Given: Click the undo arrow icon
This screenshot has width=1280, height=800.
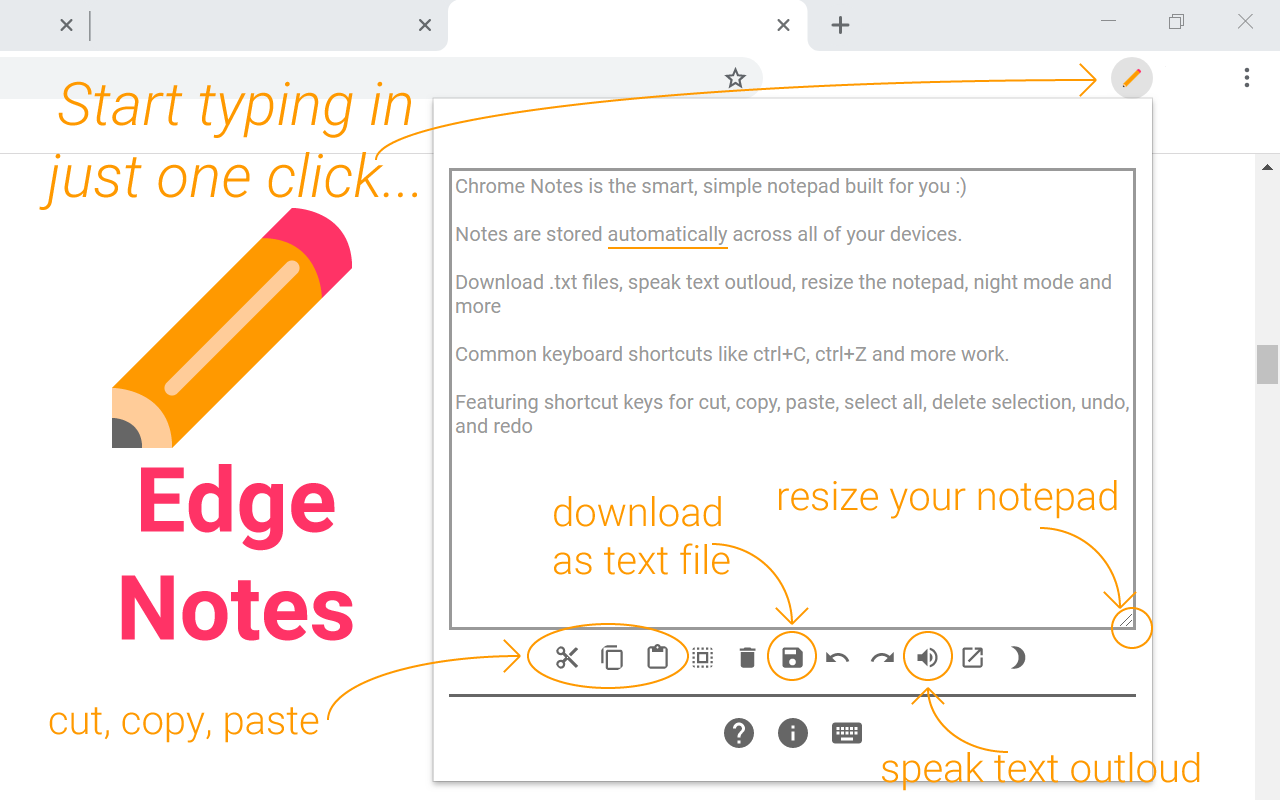Looking at the screenshot, I should (837, 658).
